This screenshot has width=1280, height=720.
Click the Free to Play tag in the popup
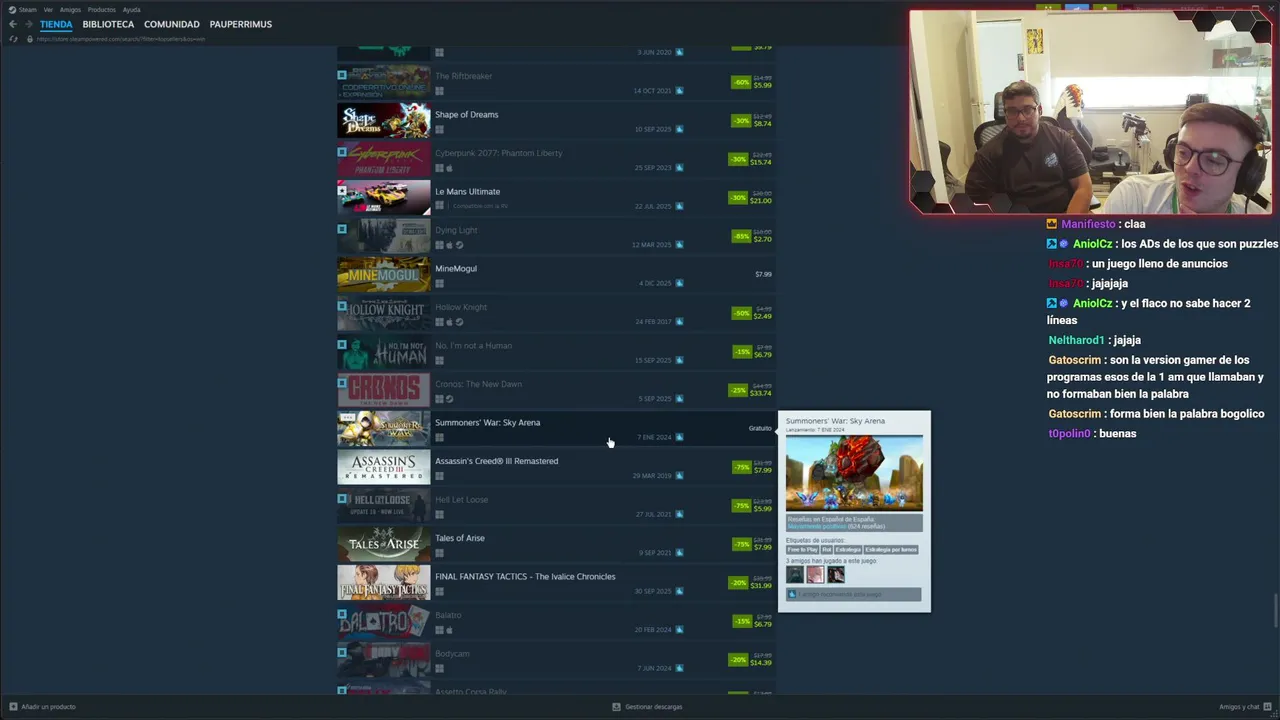(x=802, y=549)
